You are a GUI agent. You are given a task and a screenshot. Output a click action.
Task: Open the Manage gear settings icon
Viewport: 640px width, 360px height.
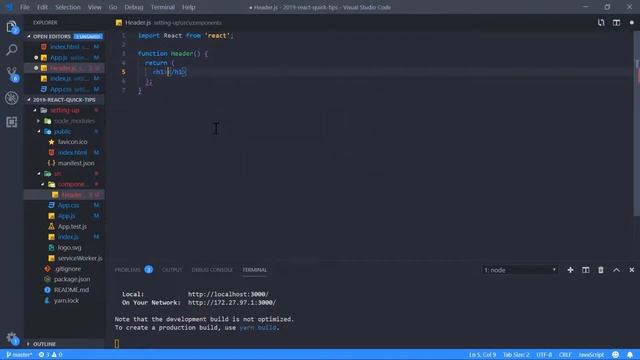coord(11,338)
